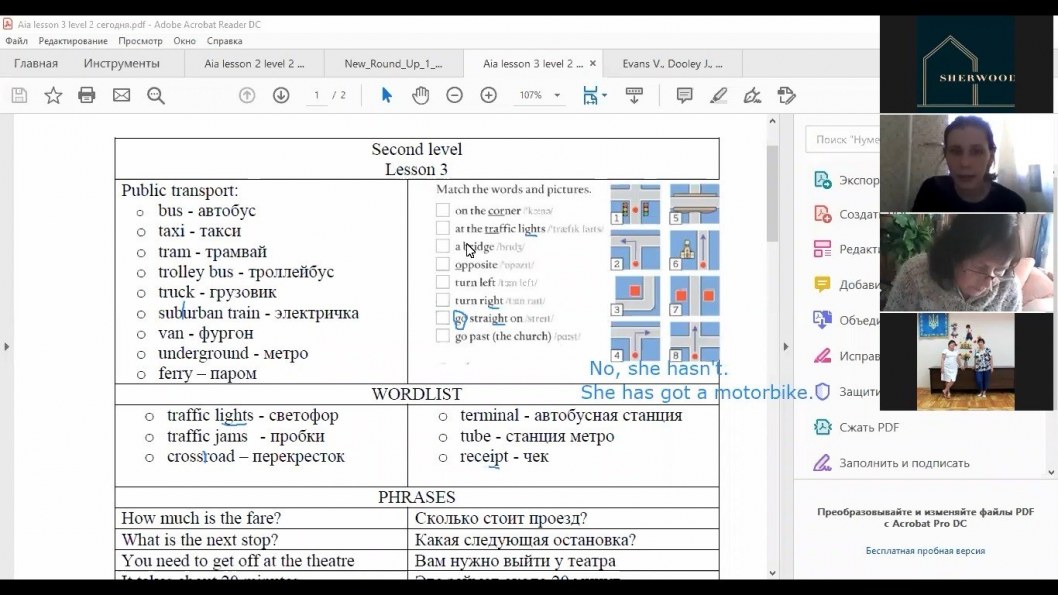The width and height of the screenshot is (1058, 595).
Task: Tick the checkbox beside 'turn left'
Action: pyautogui.click(x=443, y=282)
